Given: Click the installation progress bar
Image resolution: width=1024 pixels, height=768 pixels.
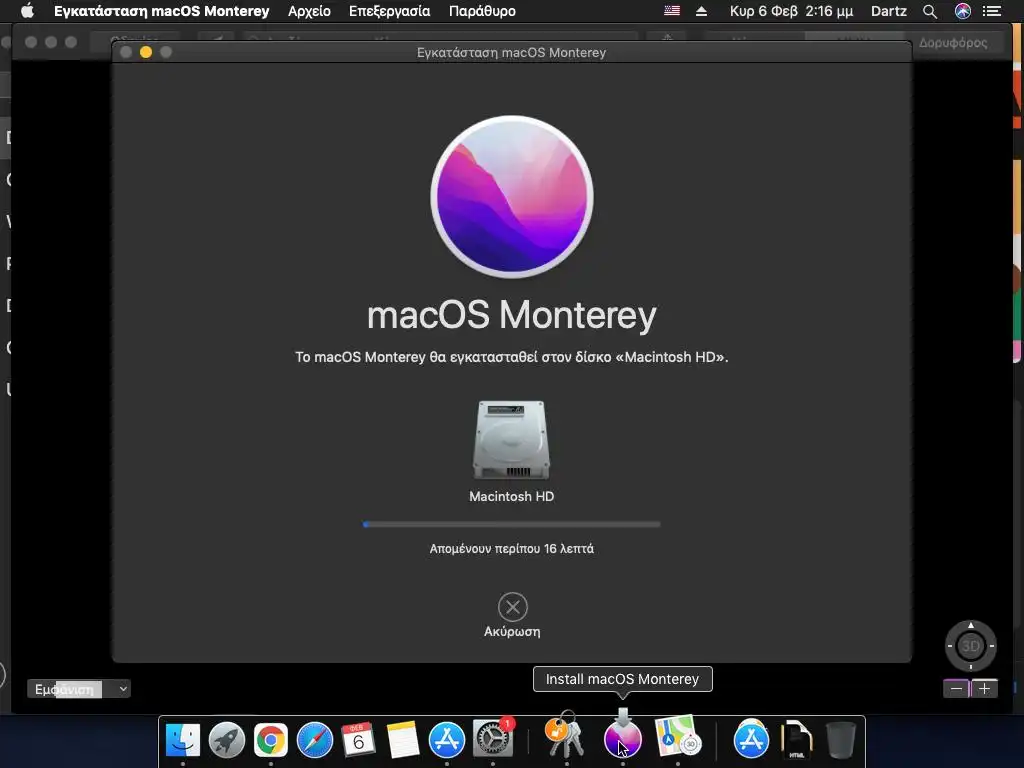Looking at the screenshot, I should tap(511, 524).
